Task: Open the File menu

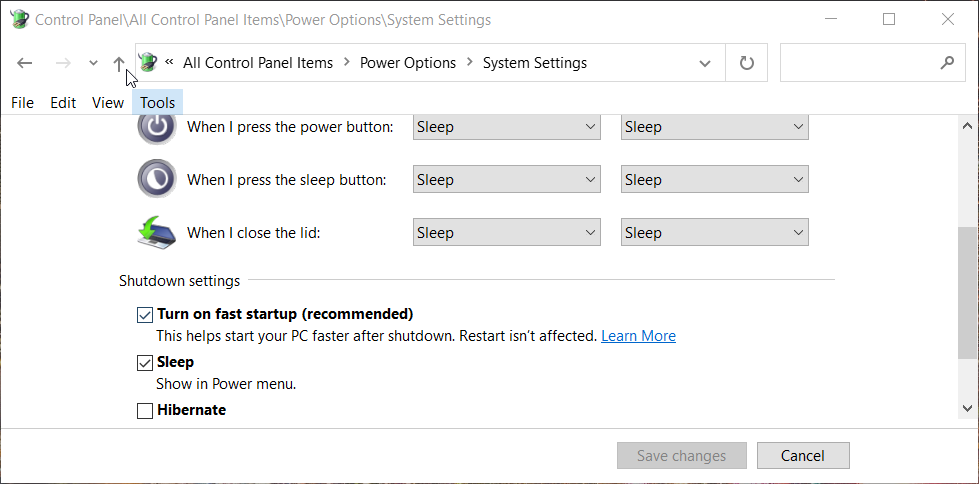Action: 22,102
